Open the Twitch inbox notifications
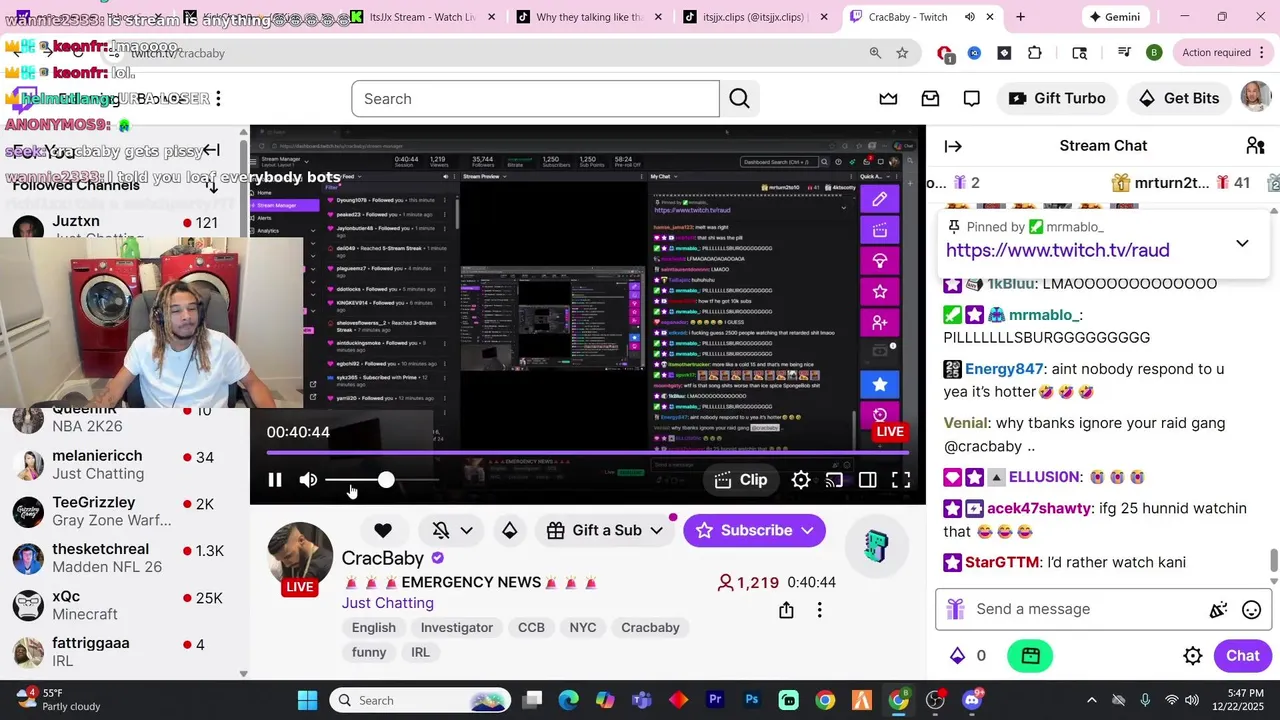 (x=930, y=98)
